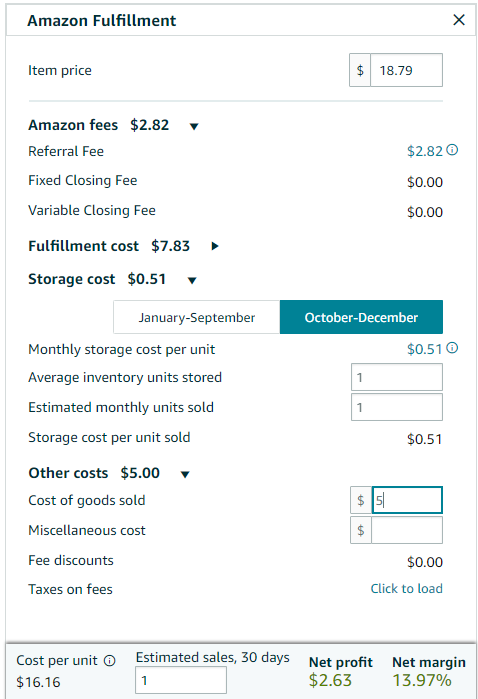This screenshot has height=699, width=478.
Task: Click the Average inventory units stored field
Action: click(x=397, y=377)
